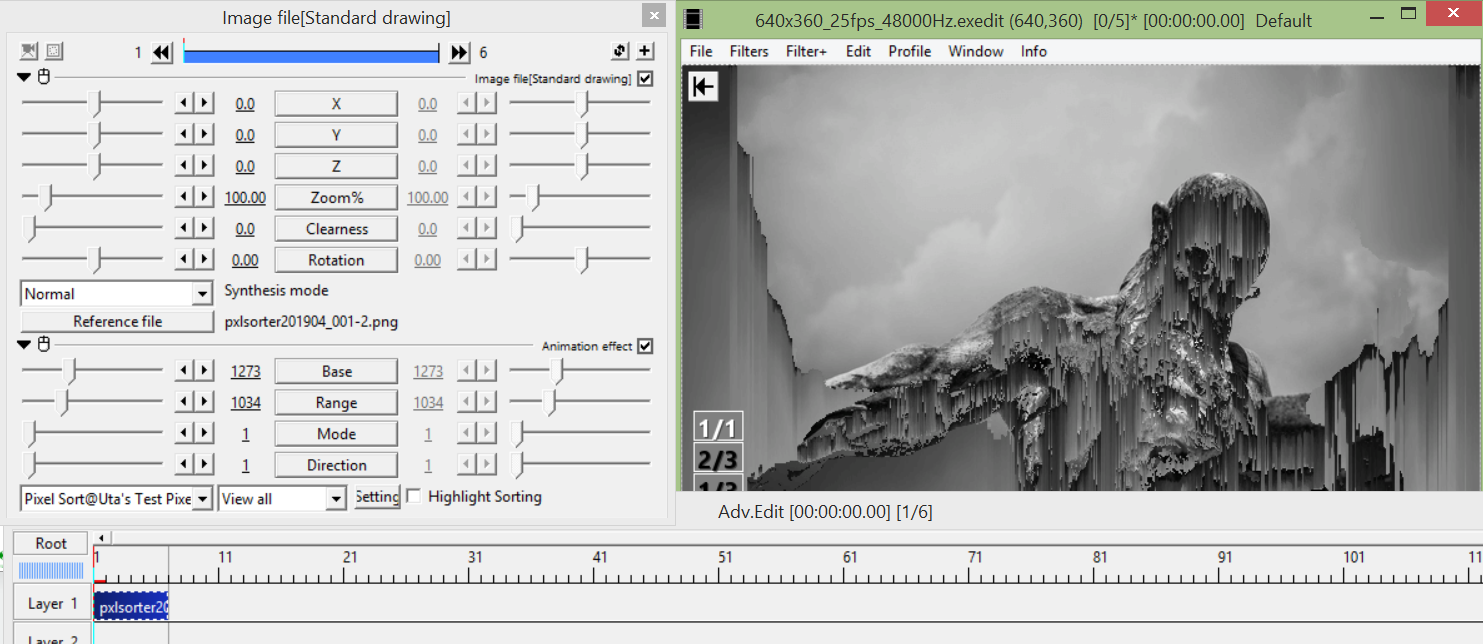Click the Mode parameter button
The height and width of the screenshot is (644, 1483).
point(336,434)
